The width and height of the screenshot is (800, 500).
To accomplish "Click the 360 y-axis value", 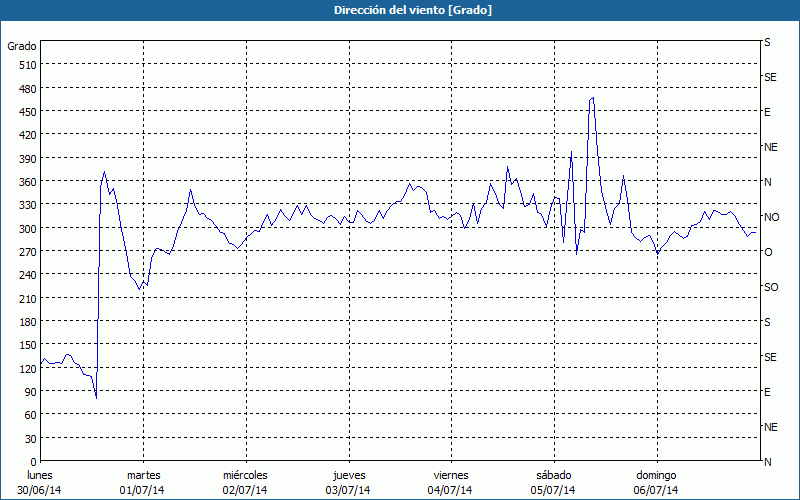I will pyautogui.click(x=27, y=182).
